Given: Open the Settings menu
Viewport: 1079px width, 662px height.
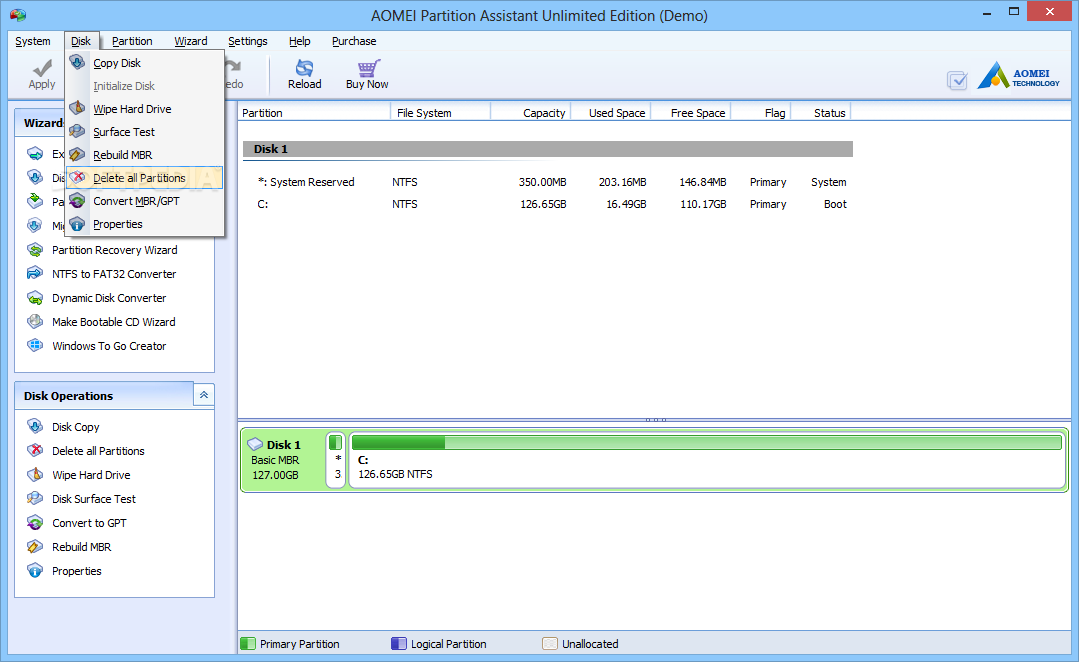Looking at the screenshot, I should [x=248, y=41].
